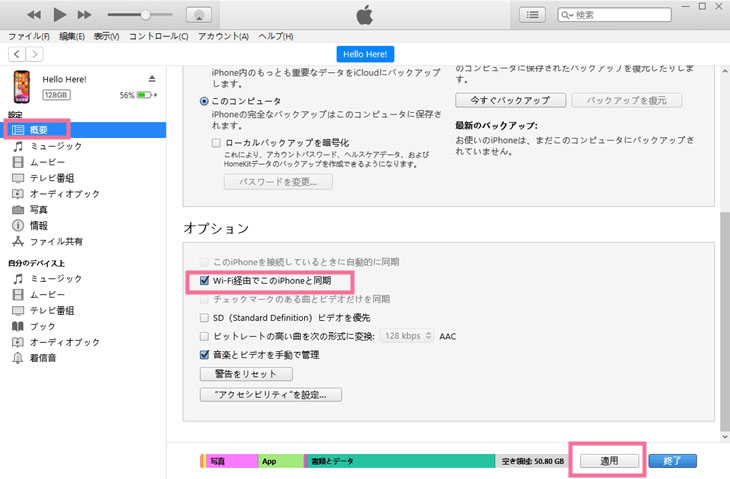Viewport: 730px width, 479px height.
Task: Click the App storage bar segment
Action: point(281,461)
